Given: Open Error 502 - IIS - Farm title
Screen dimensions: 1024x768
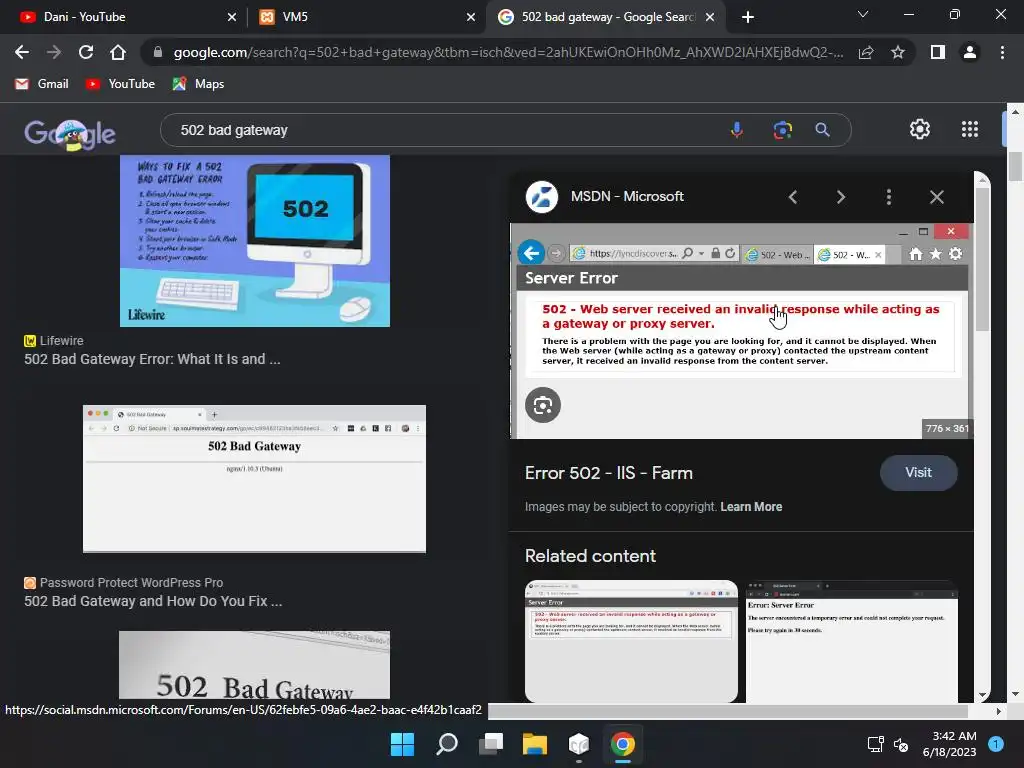Looking at the screenshot, I should tap(609, 473).
